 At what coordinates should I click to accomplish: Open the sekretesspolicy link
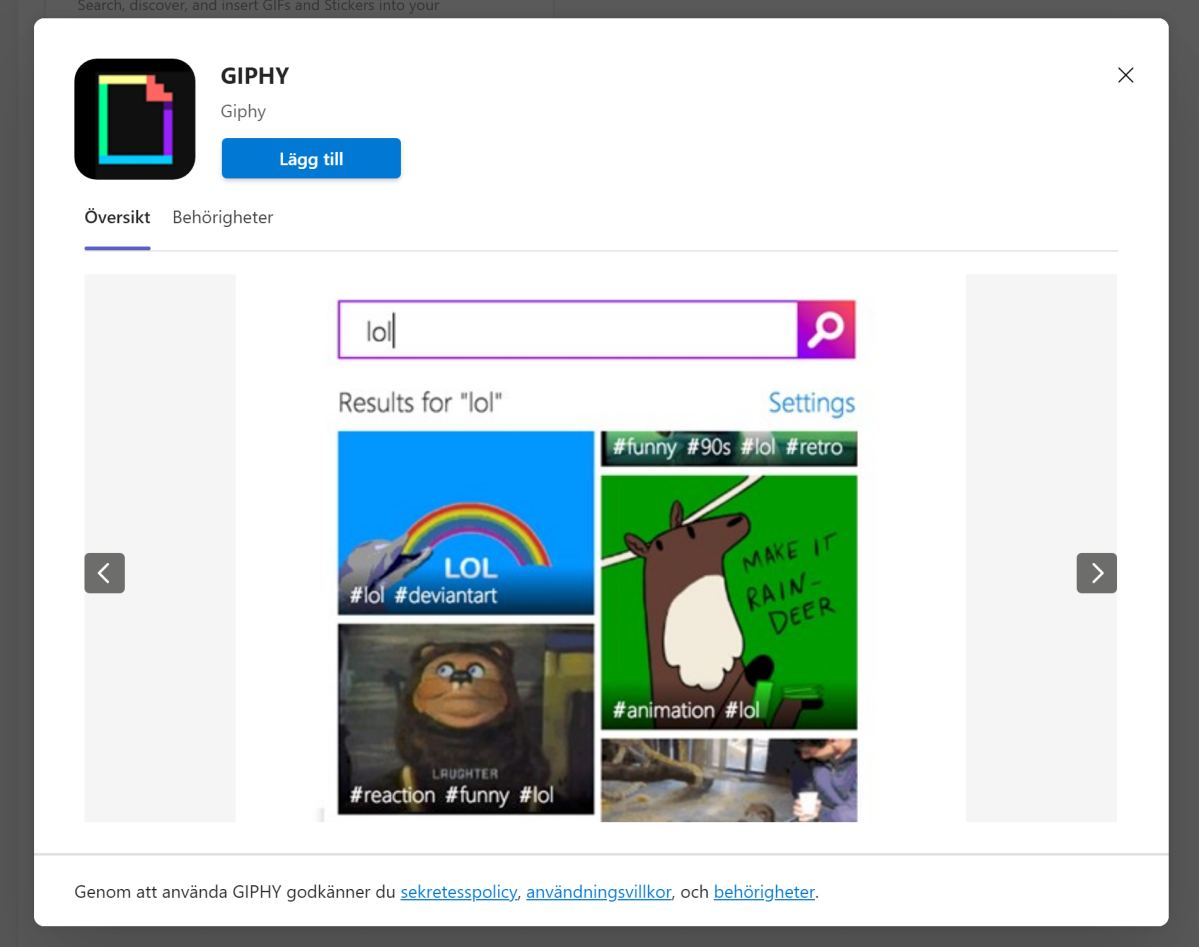click(x=459, y=892)
